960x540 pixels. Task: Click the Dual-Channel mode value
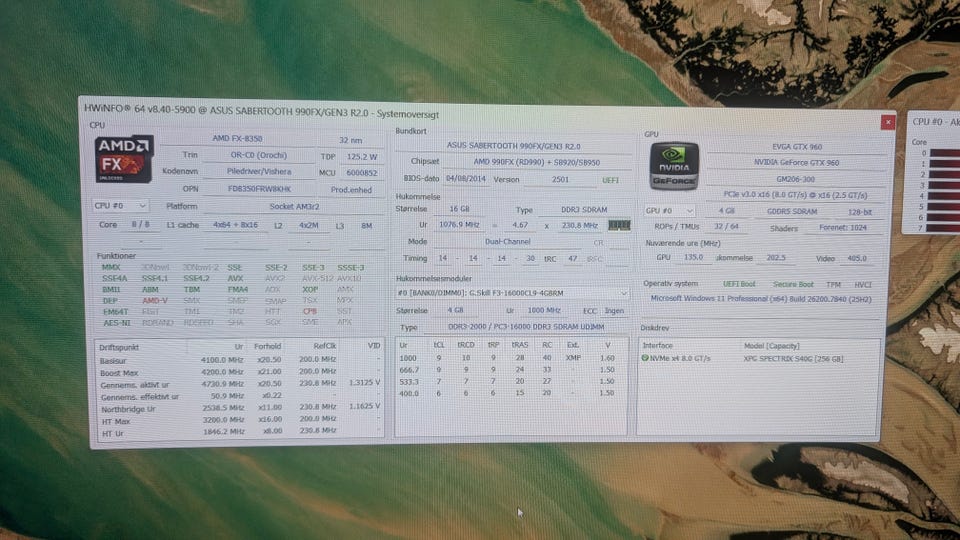[508, 242]
